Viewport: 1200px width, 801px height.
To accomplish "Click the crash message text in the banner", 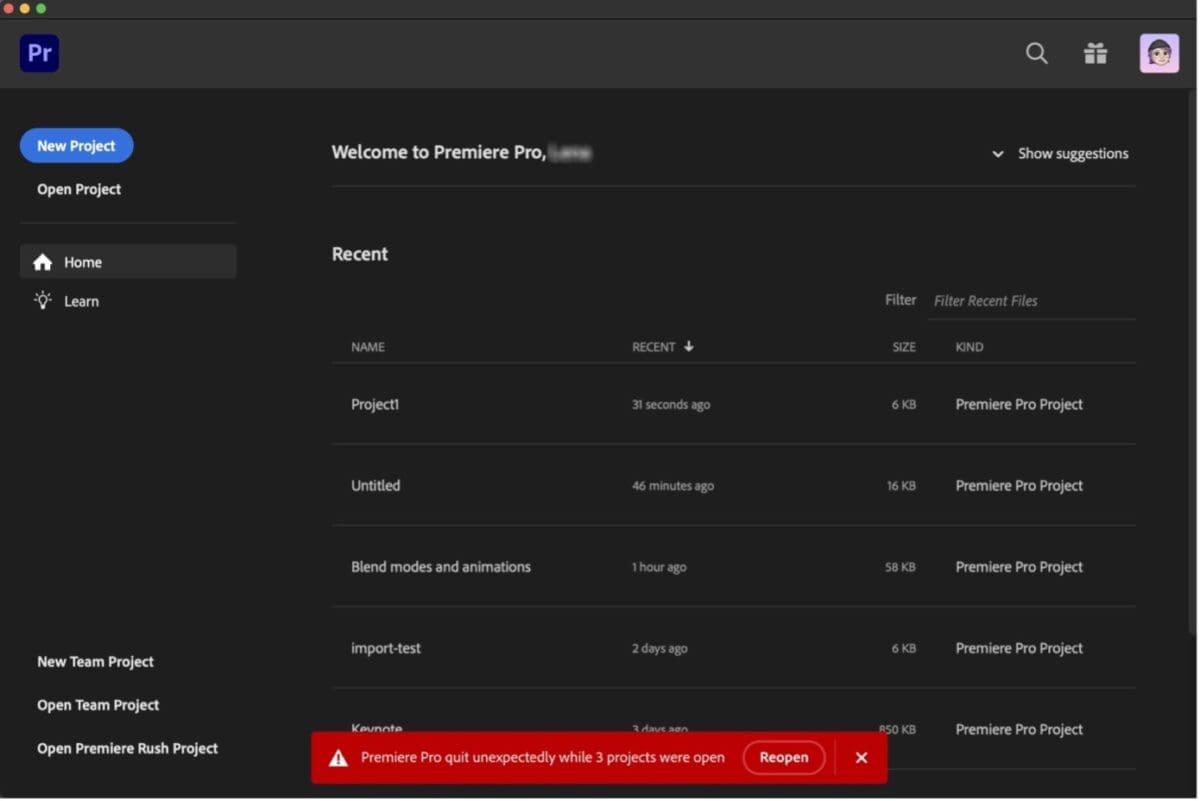I will click(543, 758).
